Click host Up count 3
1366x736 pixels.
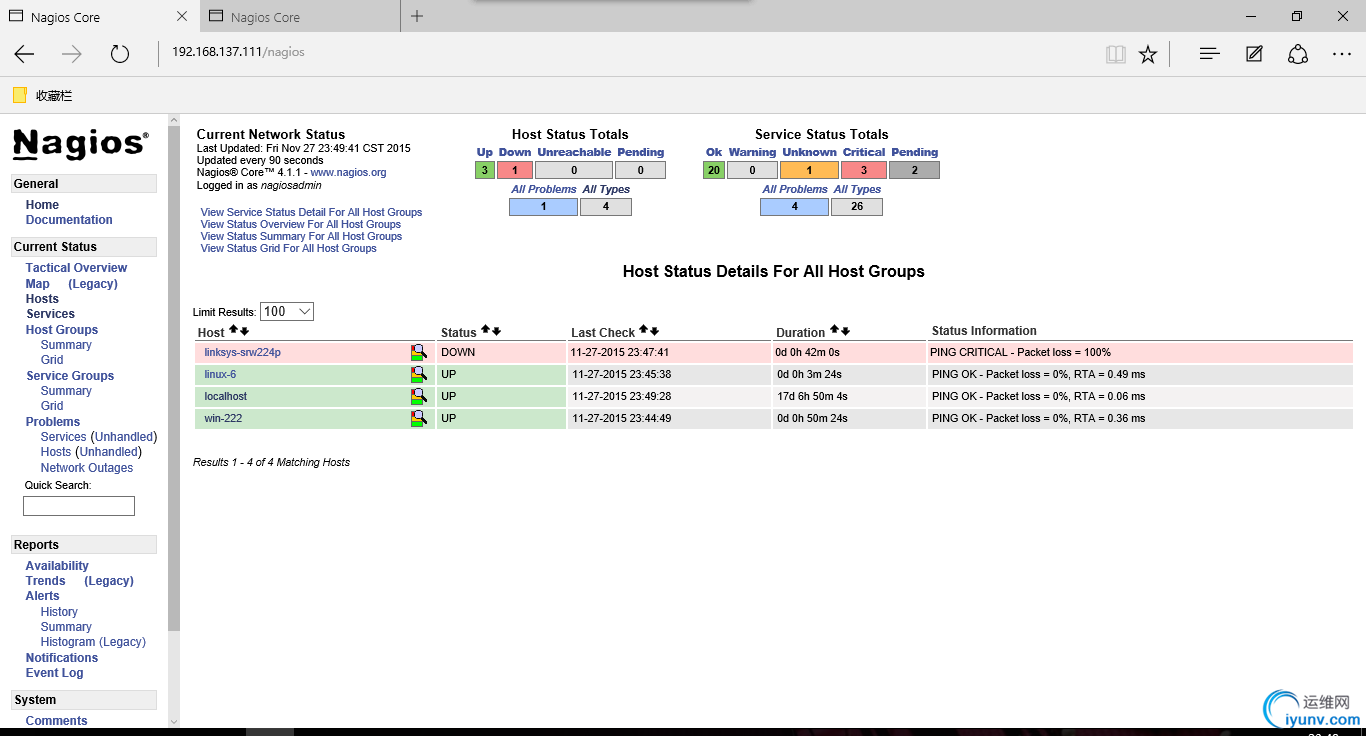(485, 170)
